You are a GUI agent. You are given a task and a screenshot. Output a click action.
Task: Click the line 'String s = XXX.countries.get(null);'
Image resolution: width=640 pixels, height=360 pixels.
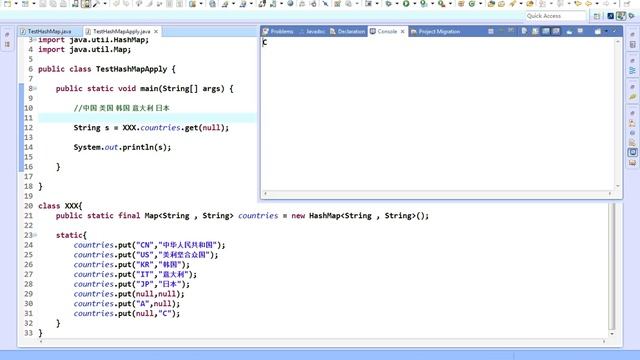(x=151, y=128)
